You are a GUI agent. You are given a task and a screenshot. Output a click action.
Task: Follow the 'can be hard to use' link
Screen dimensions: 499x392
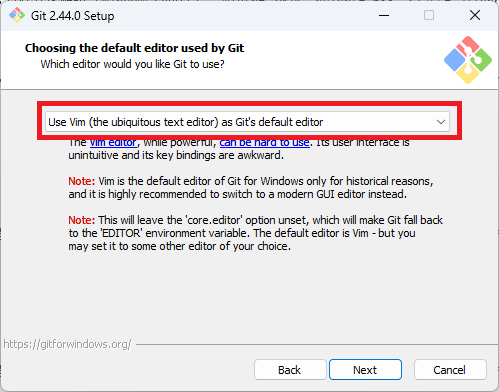[264, 143]
